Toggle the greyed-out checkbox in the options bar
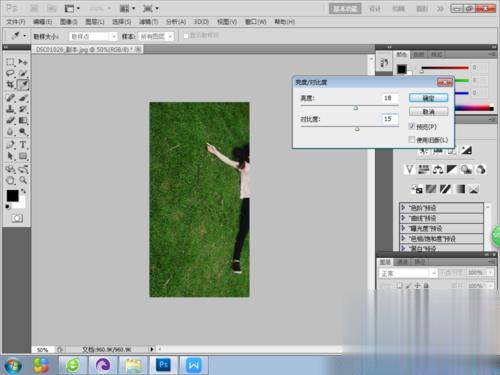The width and height of the screenshot is (500, 375). [186, 35]
